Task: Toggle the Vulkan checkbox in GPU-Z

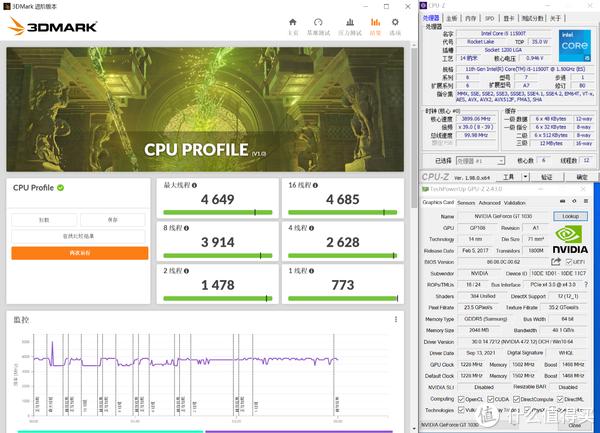Action: coord(461,410)
